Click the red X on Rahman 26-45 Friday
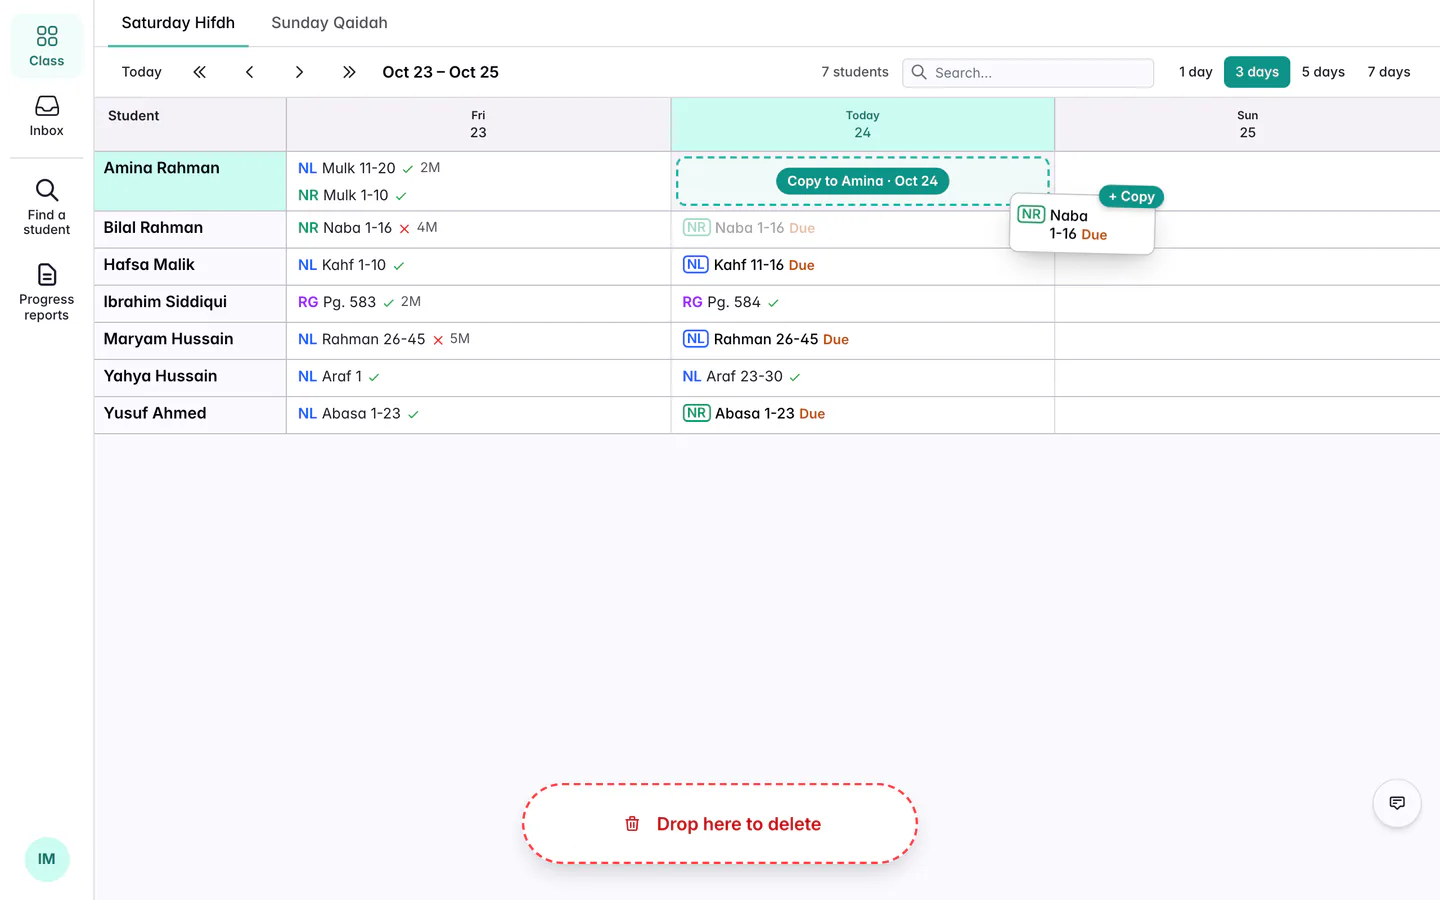Viewport: 1440px width, 900px height. click(x=438, y=340)
